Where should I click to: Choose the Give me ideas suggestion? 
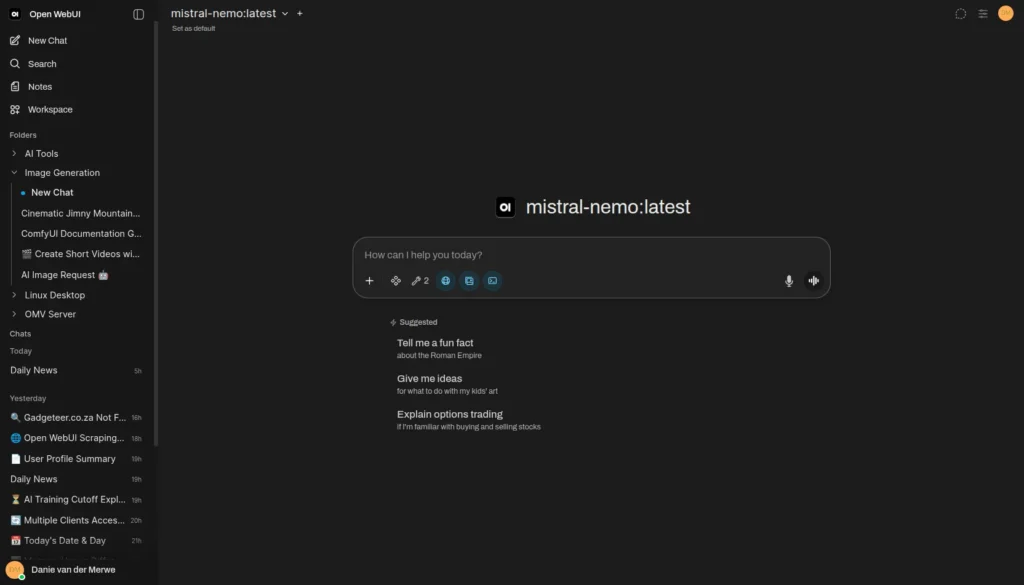coord(447,385)
